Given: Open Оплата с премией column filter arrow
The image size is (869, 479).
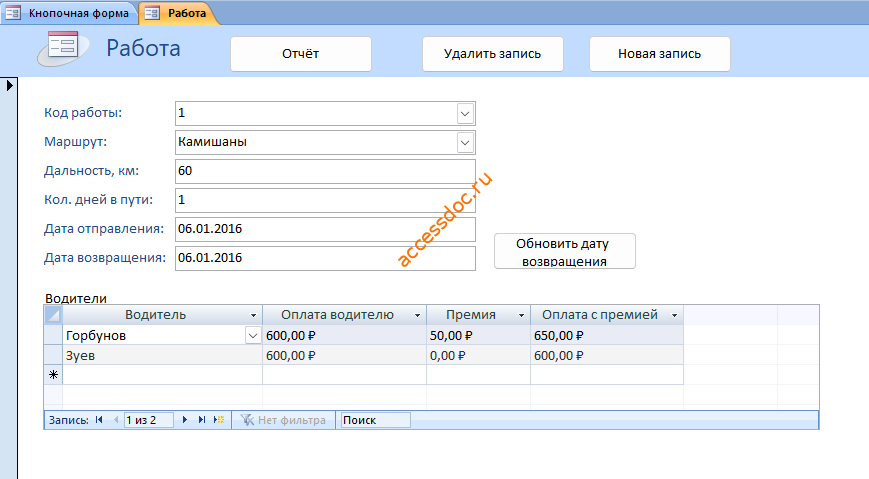Looking at the screenshot, I should 674,315.
